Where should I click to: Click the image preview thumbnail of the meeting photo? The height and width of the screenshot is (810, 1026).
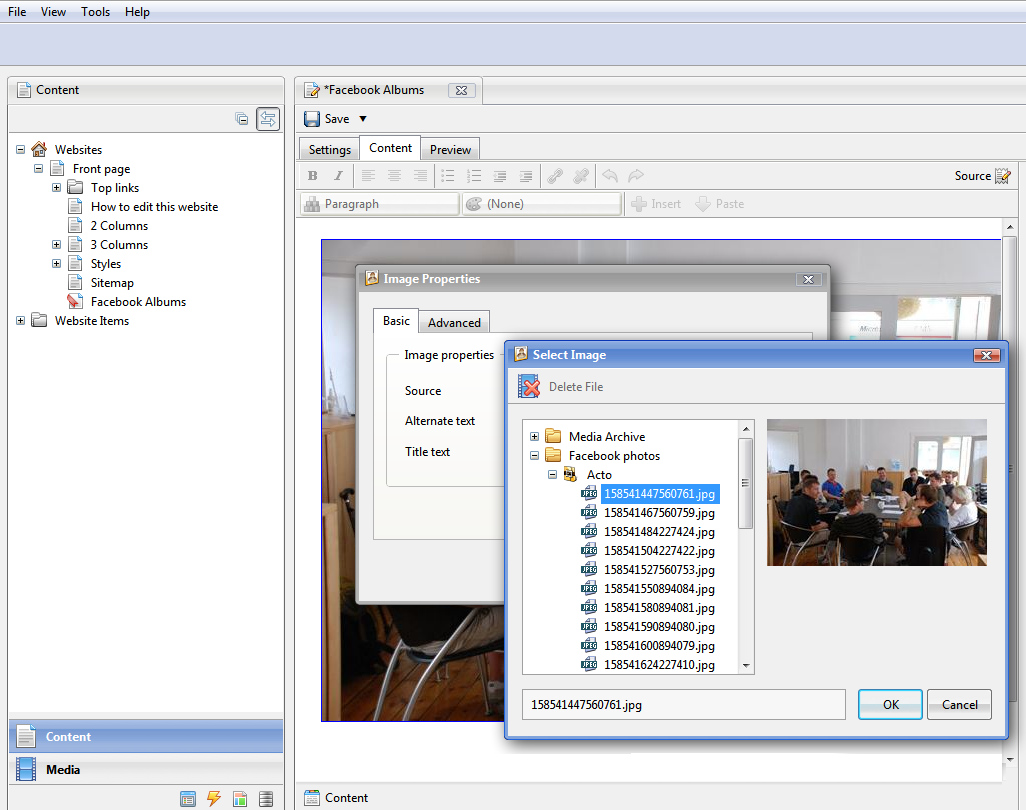point(876,492)
